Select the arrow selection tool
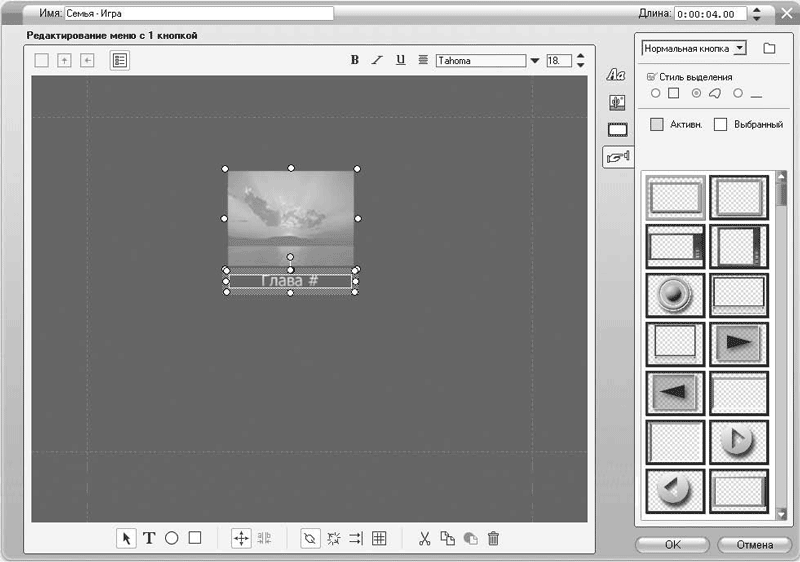 tap(126, 538)
